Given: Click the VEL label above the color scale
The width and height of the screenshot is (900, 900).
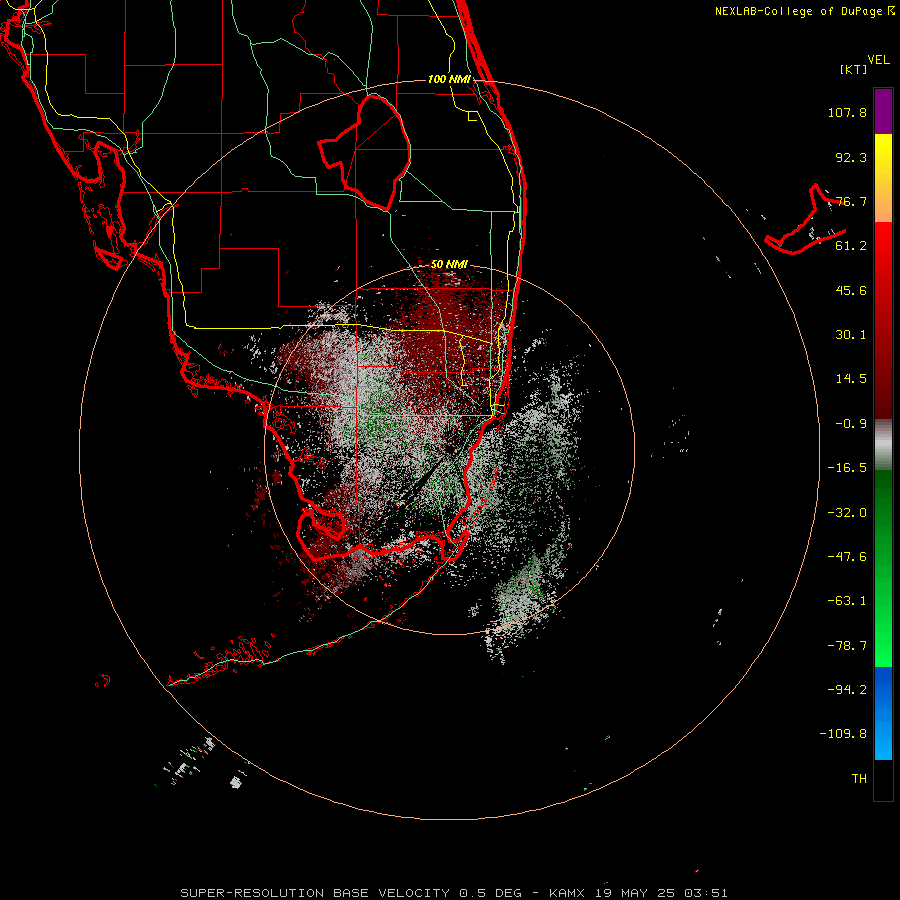Looking at the screenshot, I should [878, 60].
